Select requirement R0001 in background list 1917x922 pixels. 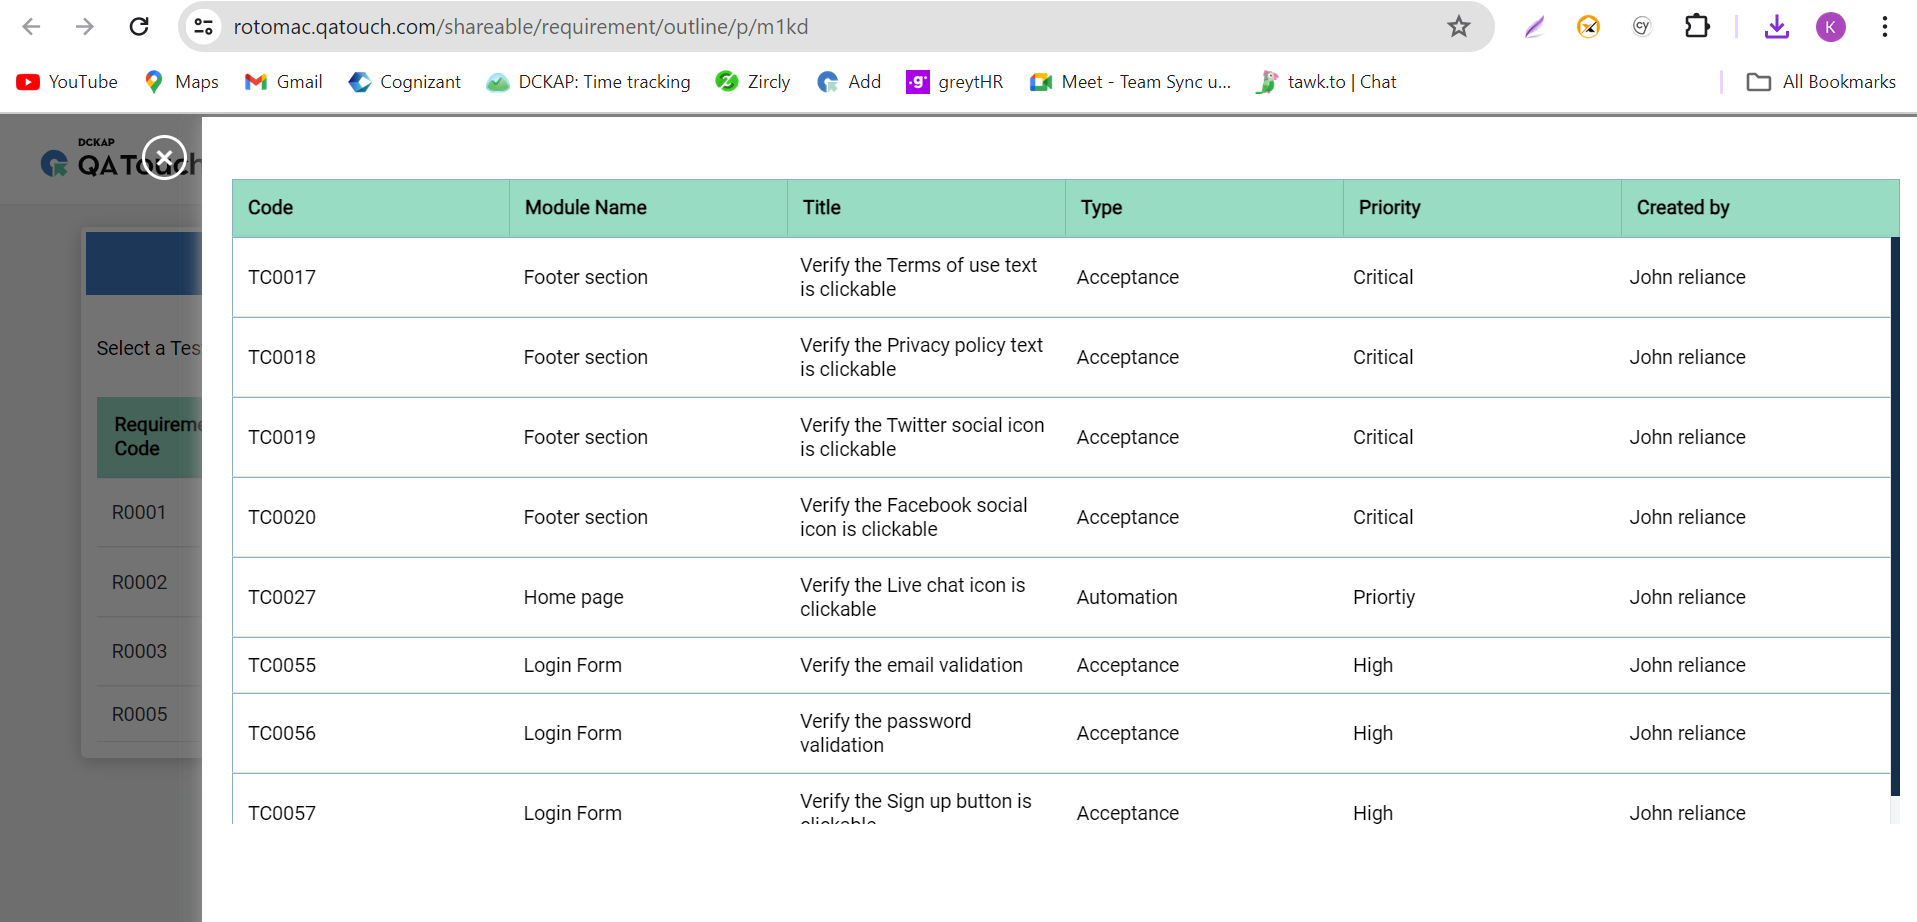(139, 513)
